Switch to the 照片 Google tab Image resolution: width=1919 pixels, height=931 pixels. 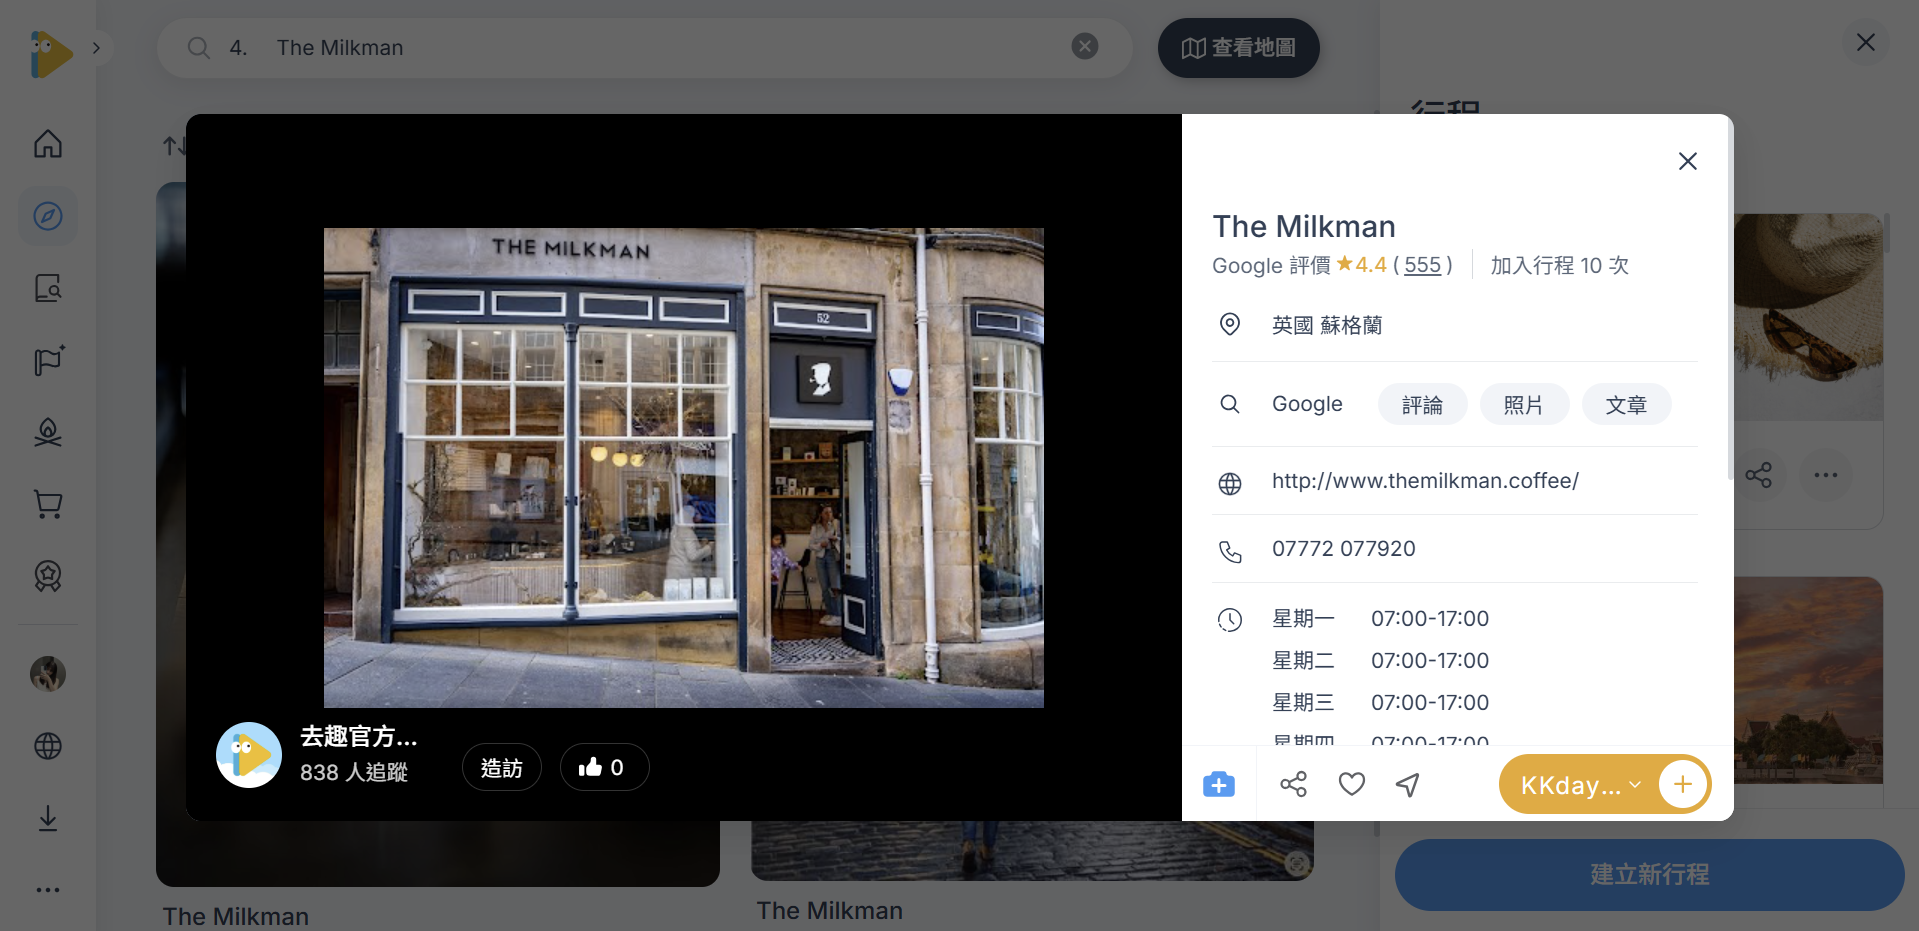pyautogui.click(x=1523, y=404)
